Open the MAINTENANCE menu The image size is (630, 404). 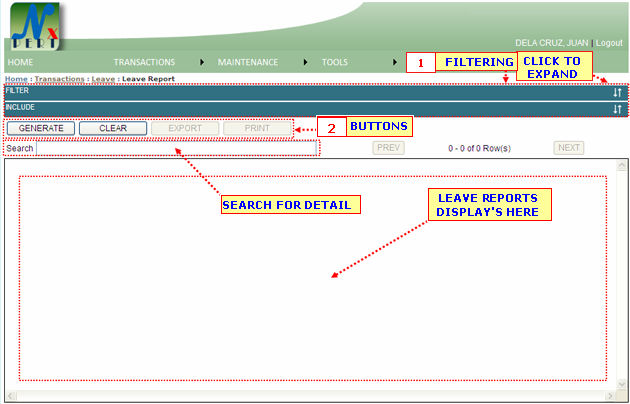(247, 62)
